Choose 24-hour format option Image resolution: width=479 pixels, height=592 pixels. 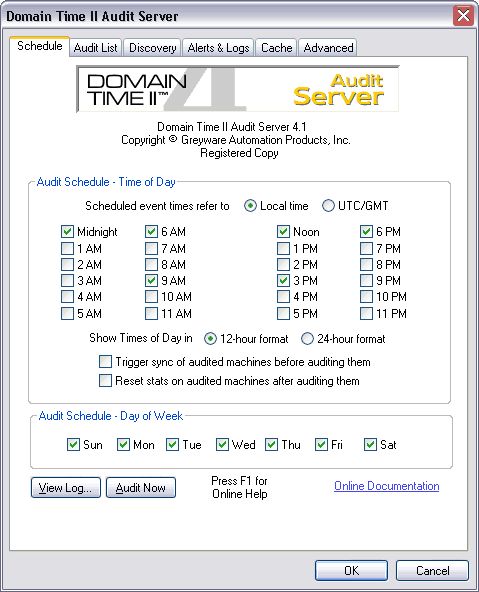(x=307, y=339)
